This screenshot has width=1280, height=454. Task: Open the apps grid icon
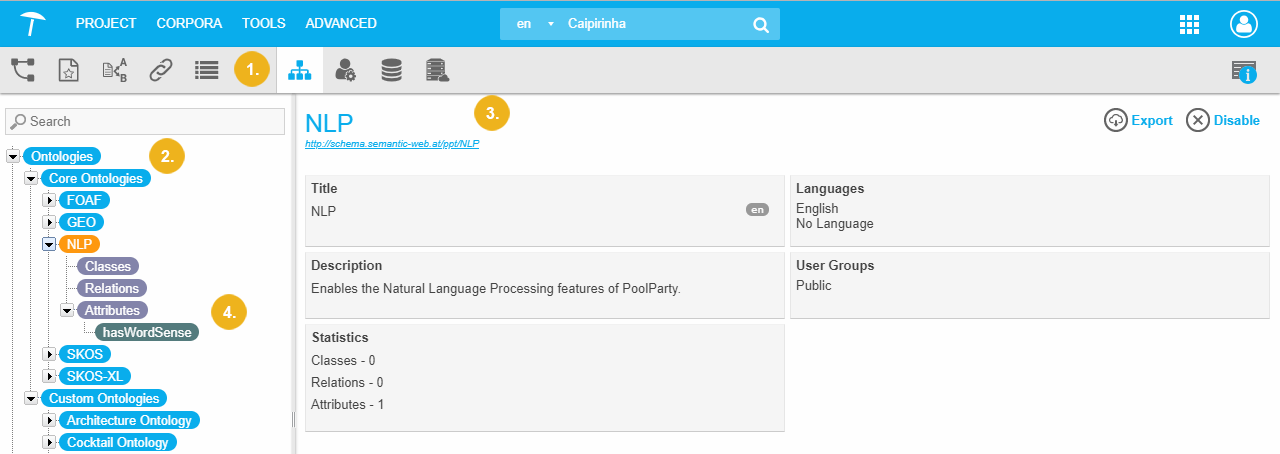[1190, 24]
